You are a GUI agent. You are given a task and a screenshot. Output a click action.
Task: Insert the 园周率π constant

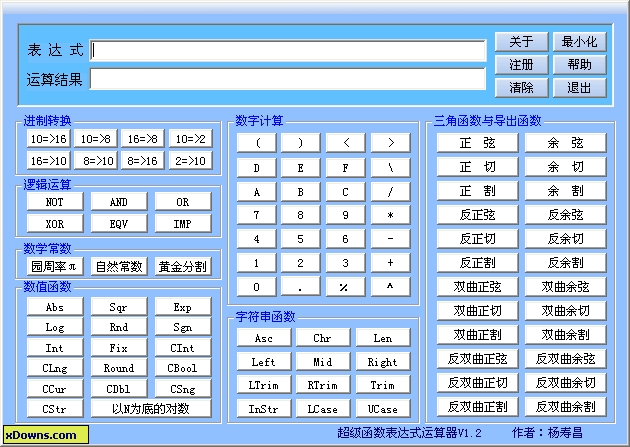[55, 266]
